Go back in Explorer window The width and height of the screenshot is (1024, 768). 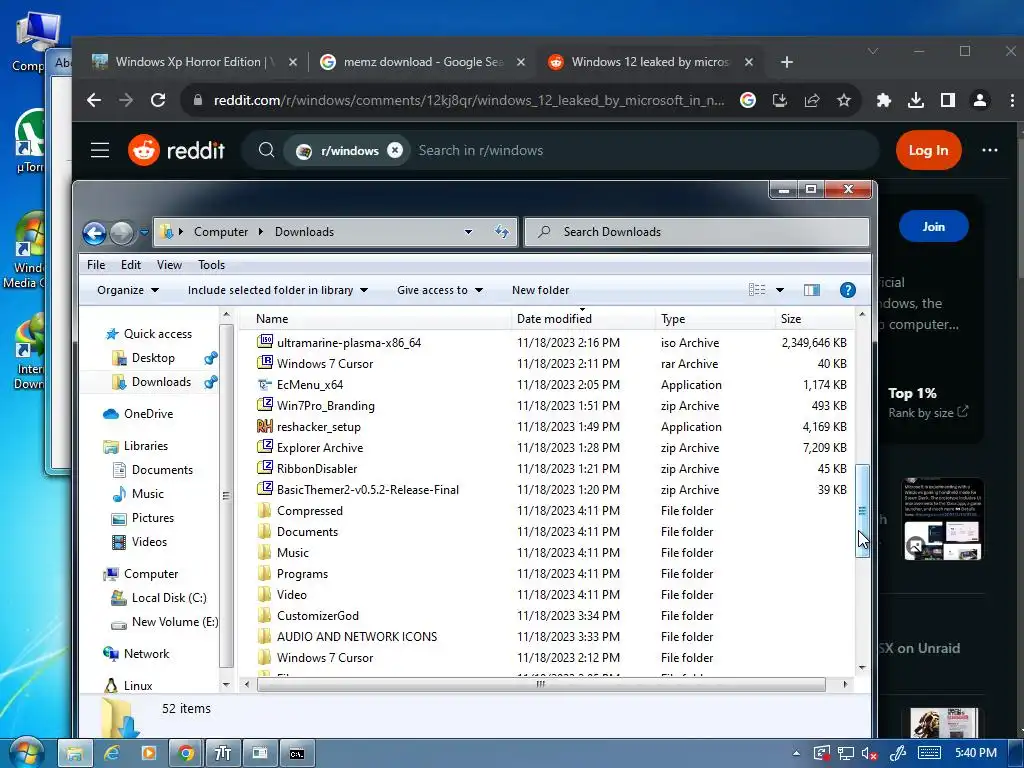click(x=95, y=232)
